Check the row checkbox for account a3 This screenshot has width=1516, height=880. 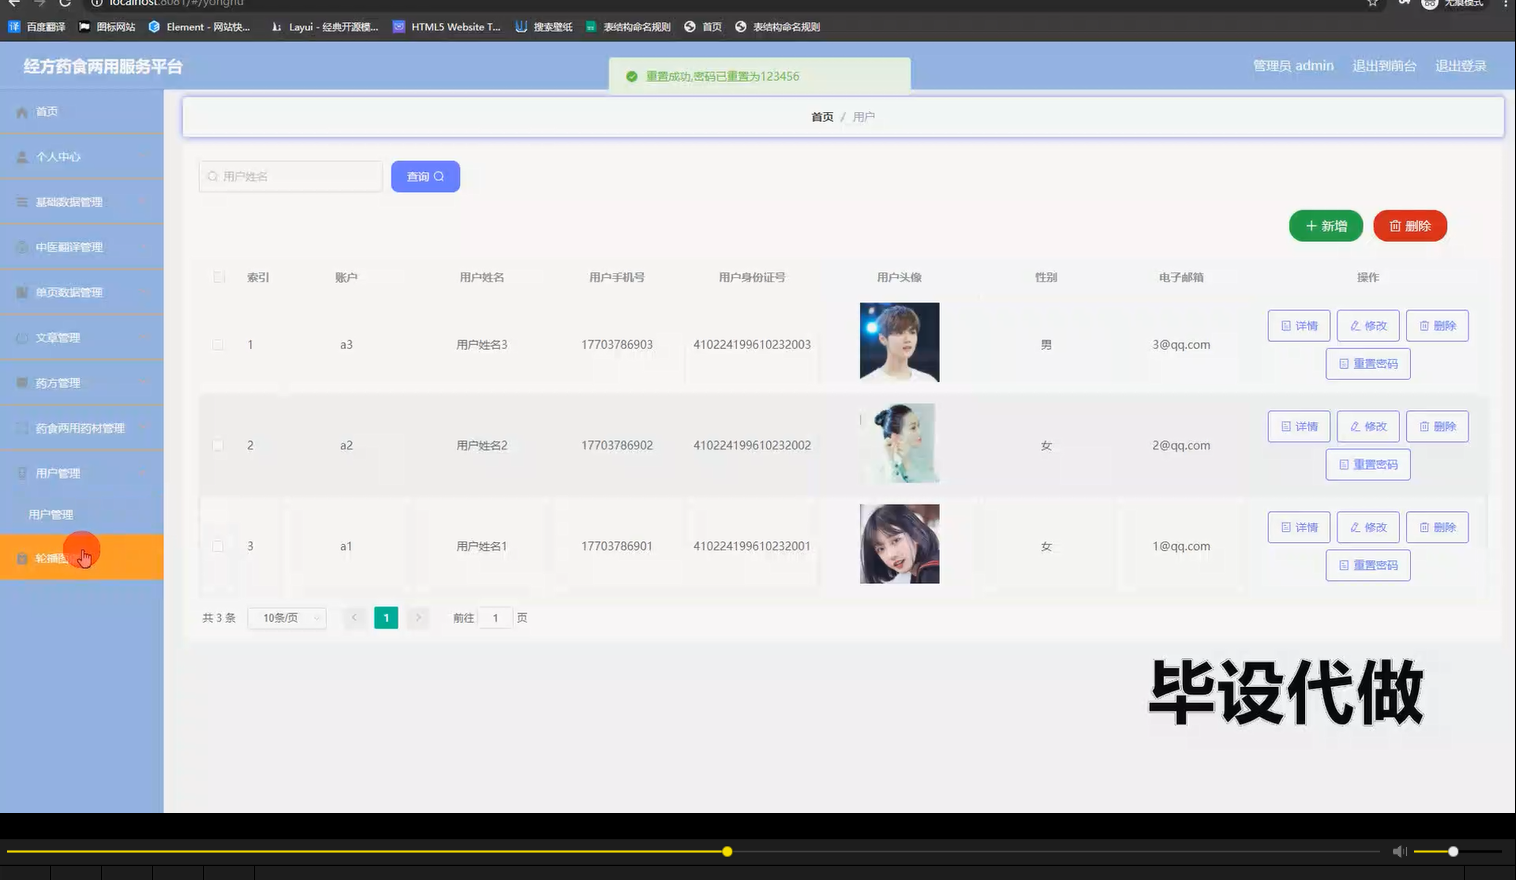[x=218, y=344]
